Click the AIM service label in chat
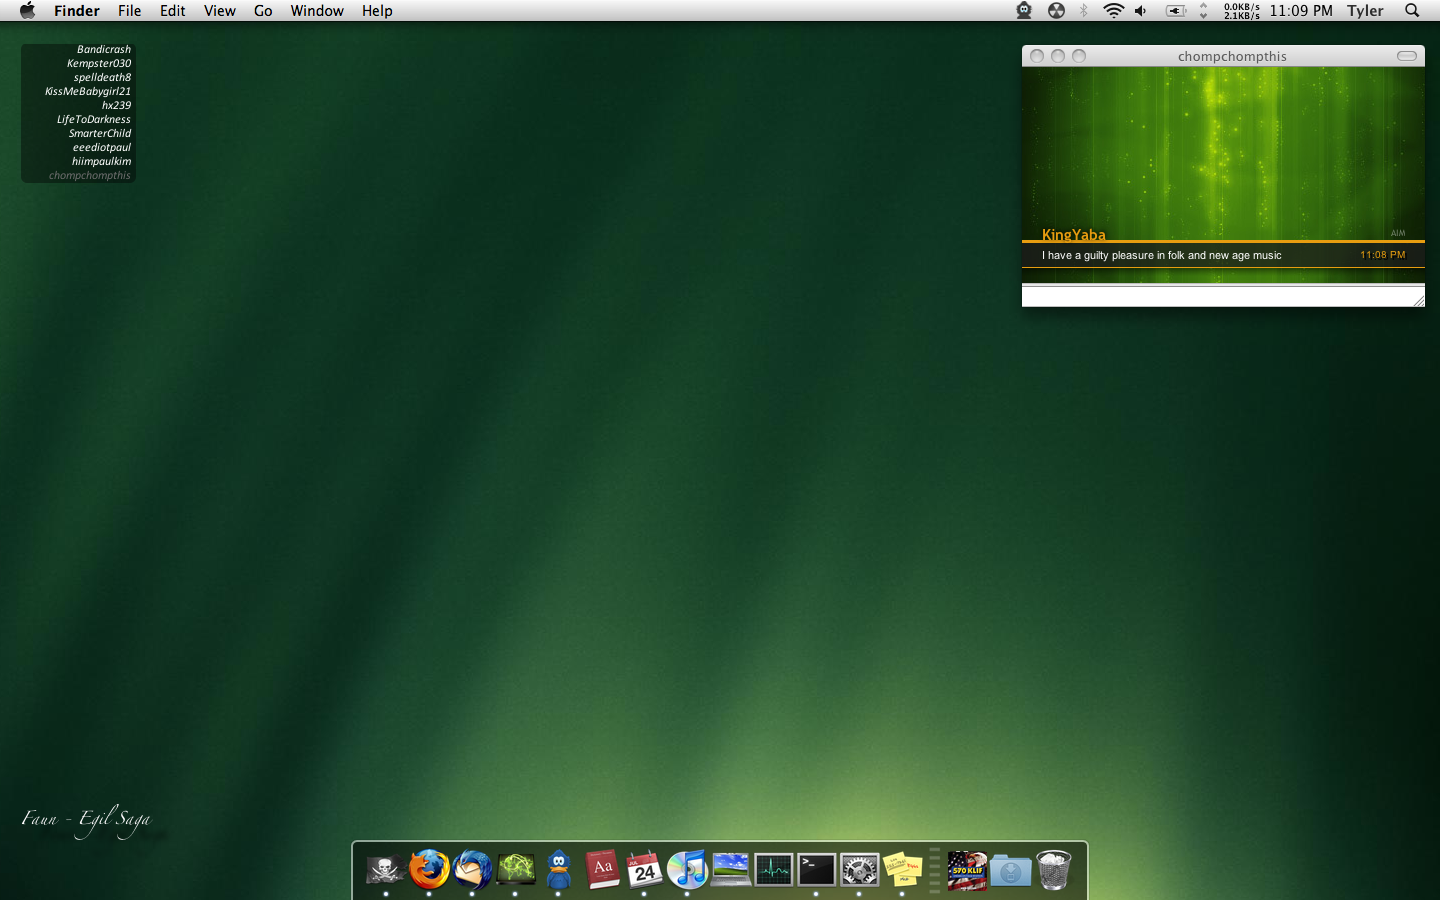This screenshot has height=900, width=1440. coord(1398,233)
